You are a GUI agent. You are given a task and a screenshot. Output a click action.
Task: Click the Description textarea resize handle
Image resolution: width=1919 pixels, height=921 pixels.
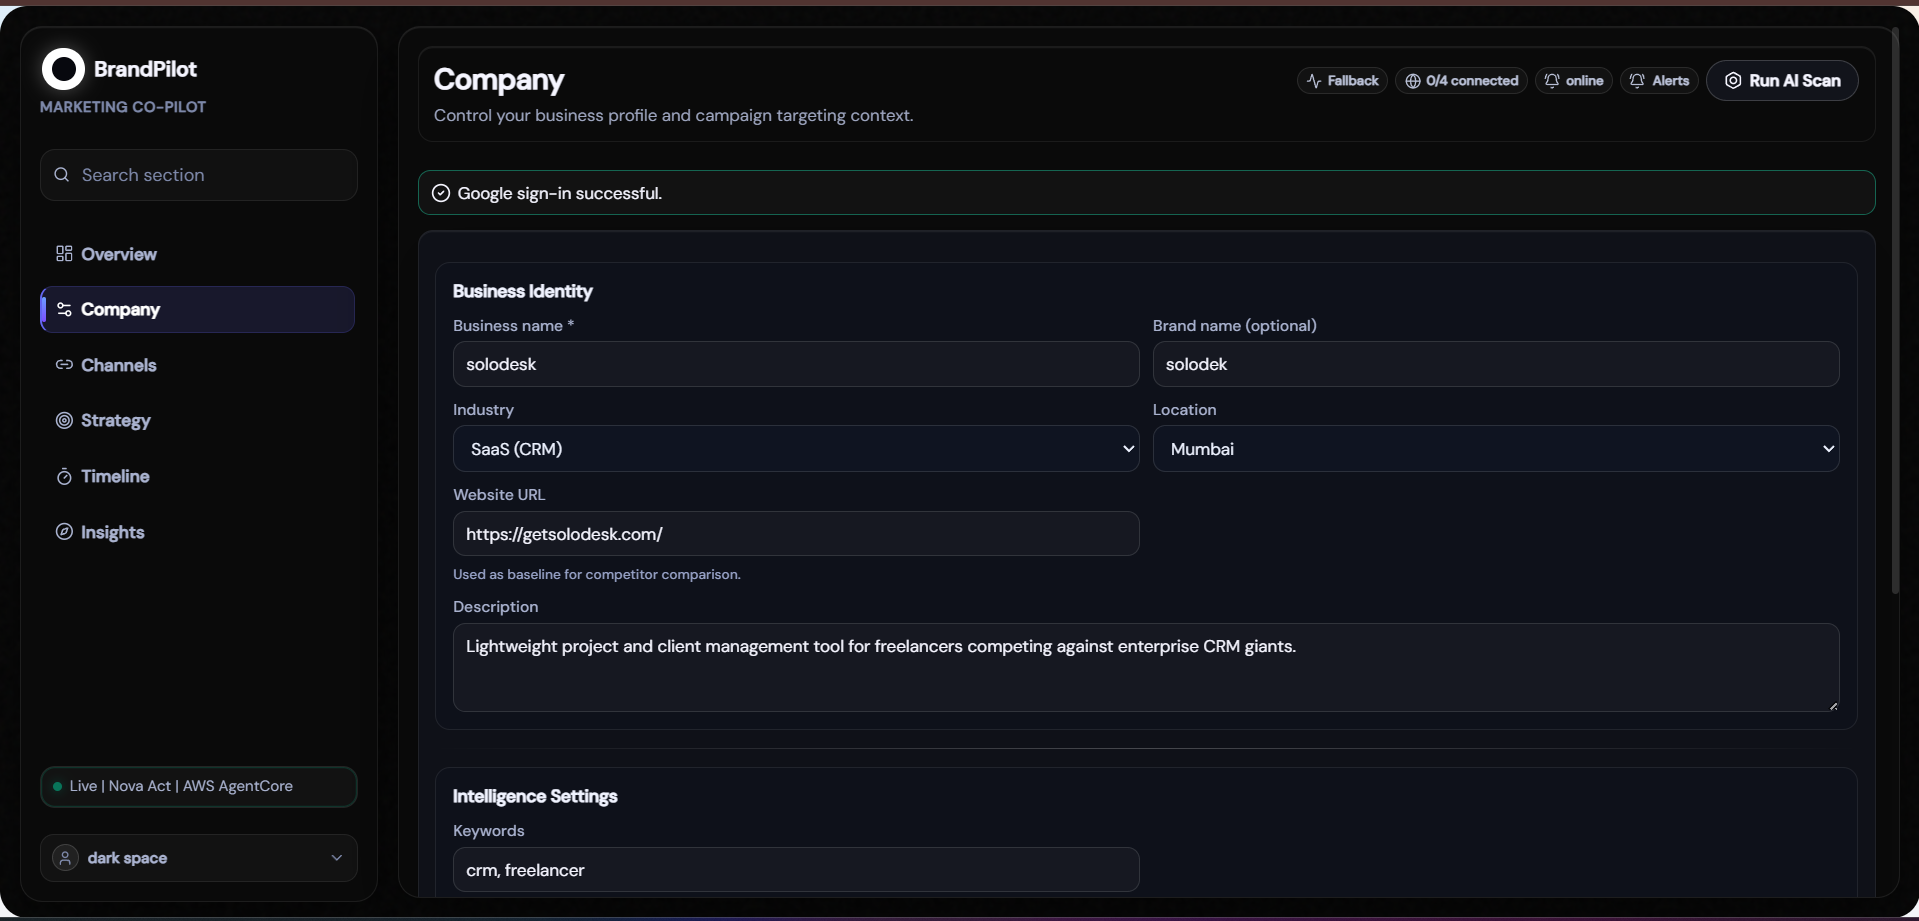tap(1832, 705)
